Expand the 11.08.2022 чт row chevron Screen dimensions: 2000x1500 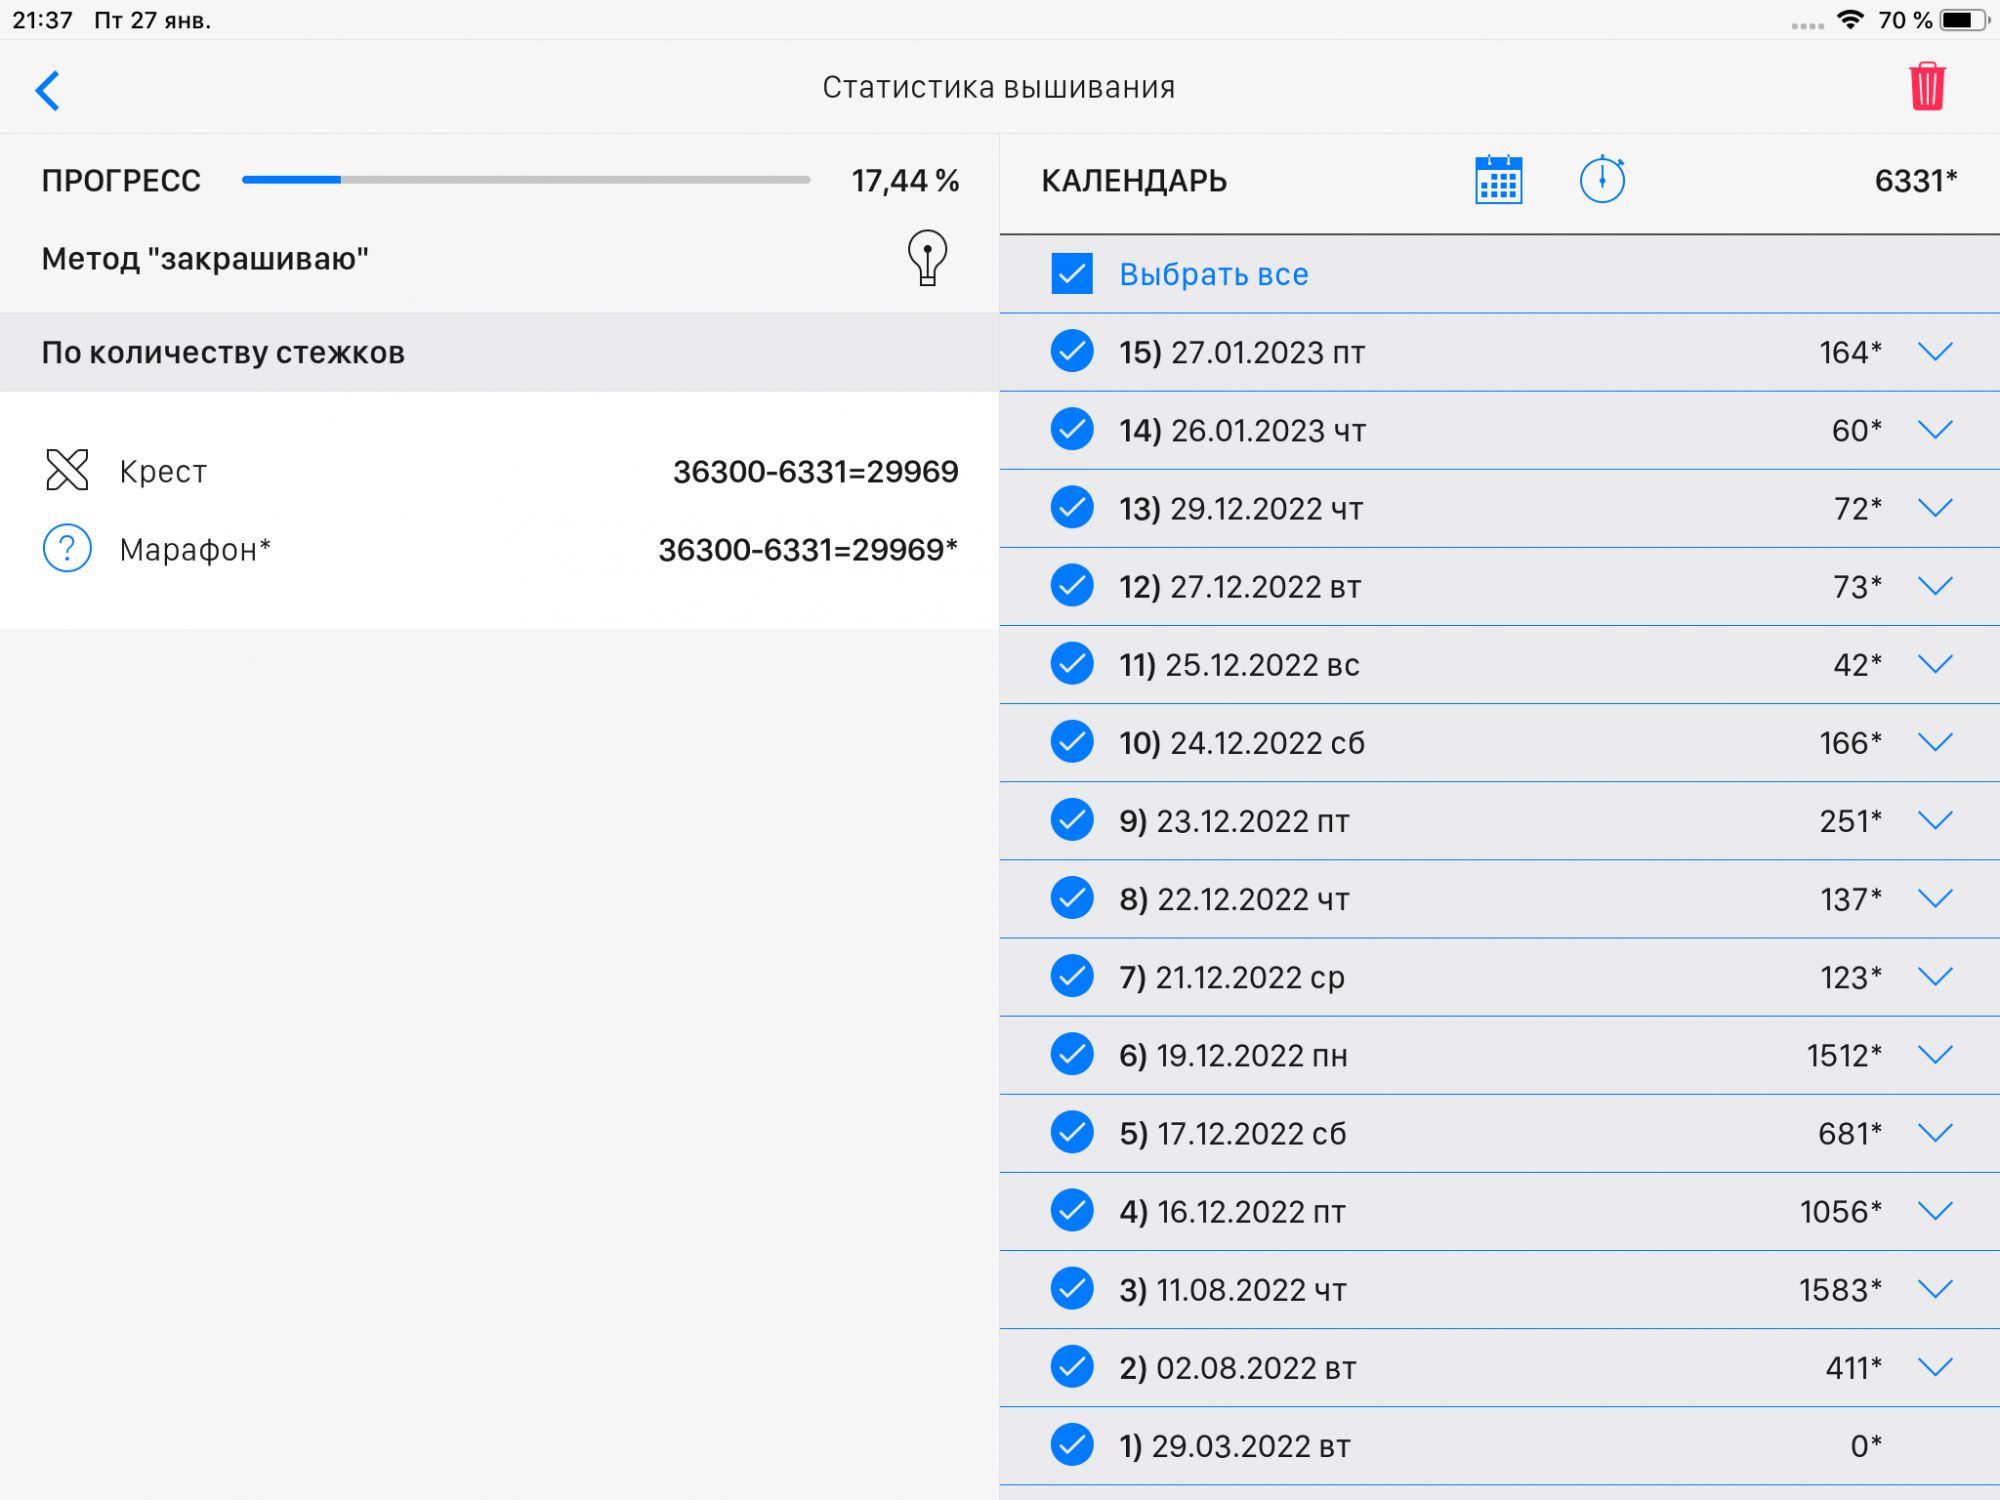point(1935,1289)
